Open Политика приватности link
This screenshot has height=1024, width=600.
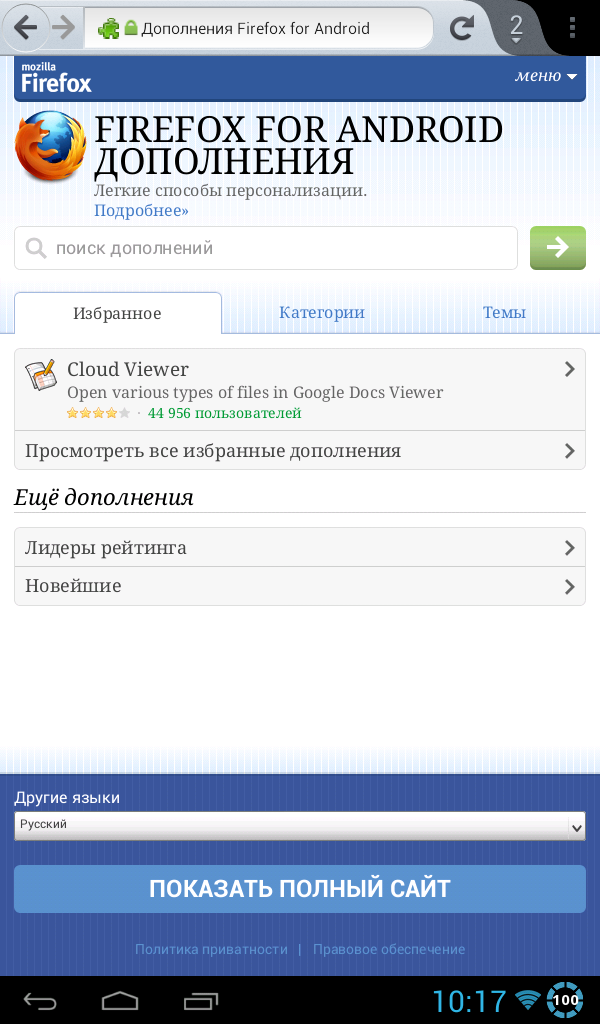click(211, 949)
